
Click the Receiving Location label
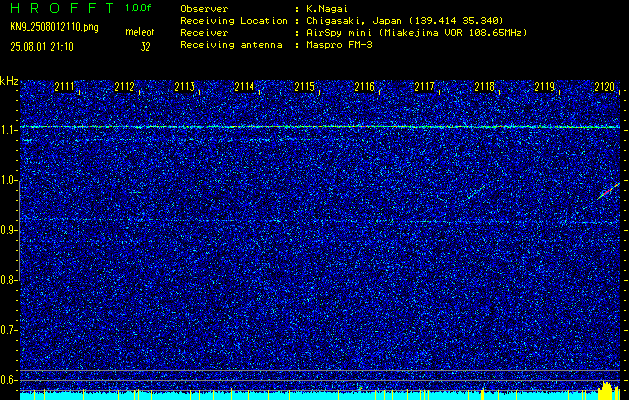pos(234,20)
